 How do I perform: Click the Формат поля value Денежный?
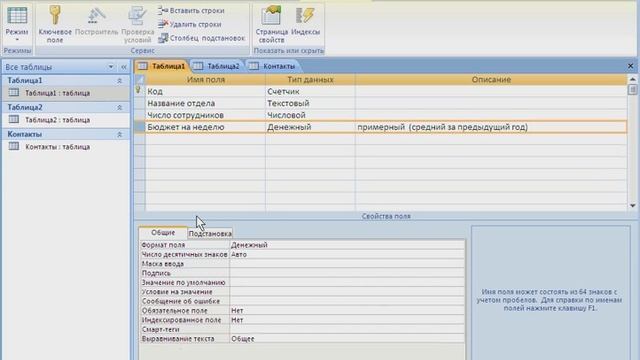click(x=347, y=245)
